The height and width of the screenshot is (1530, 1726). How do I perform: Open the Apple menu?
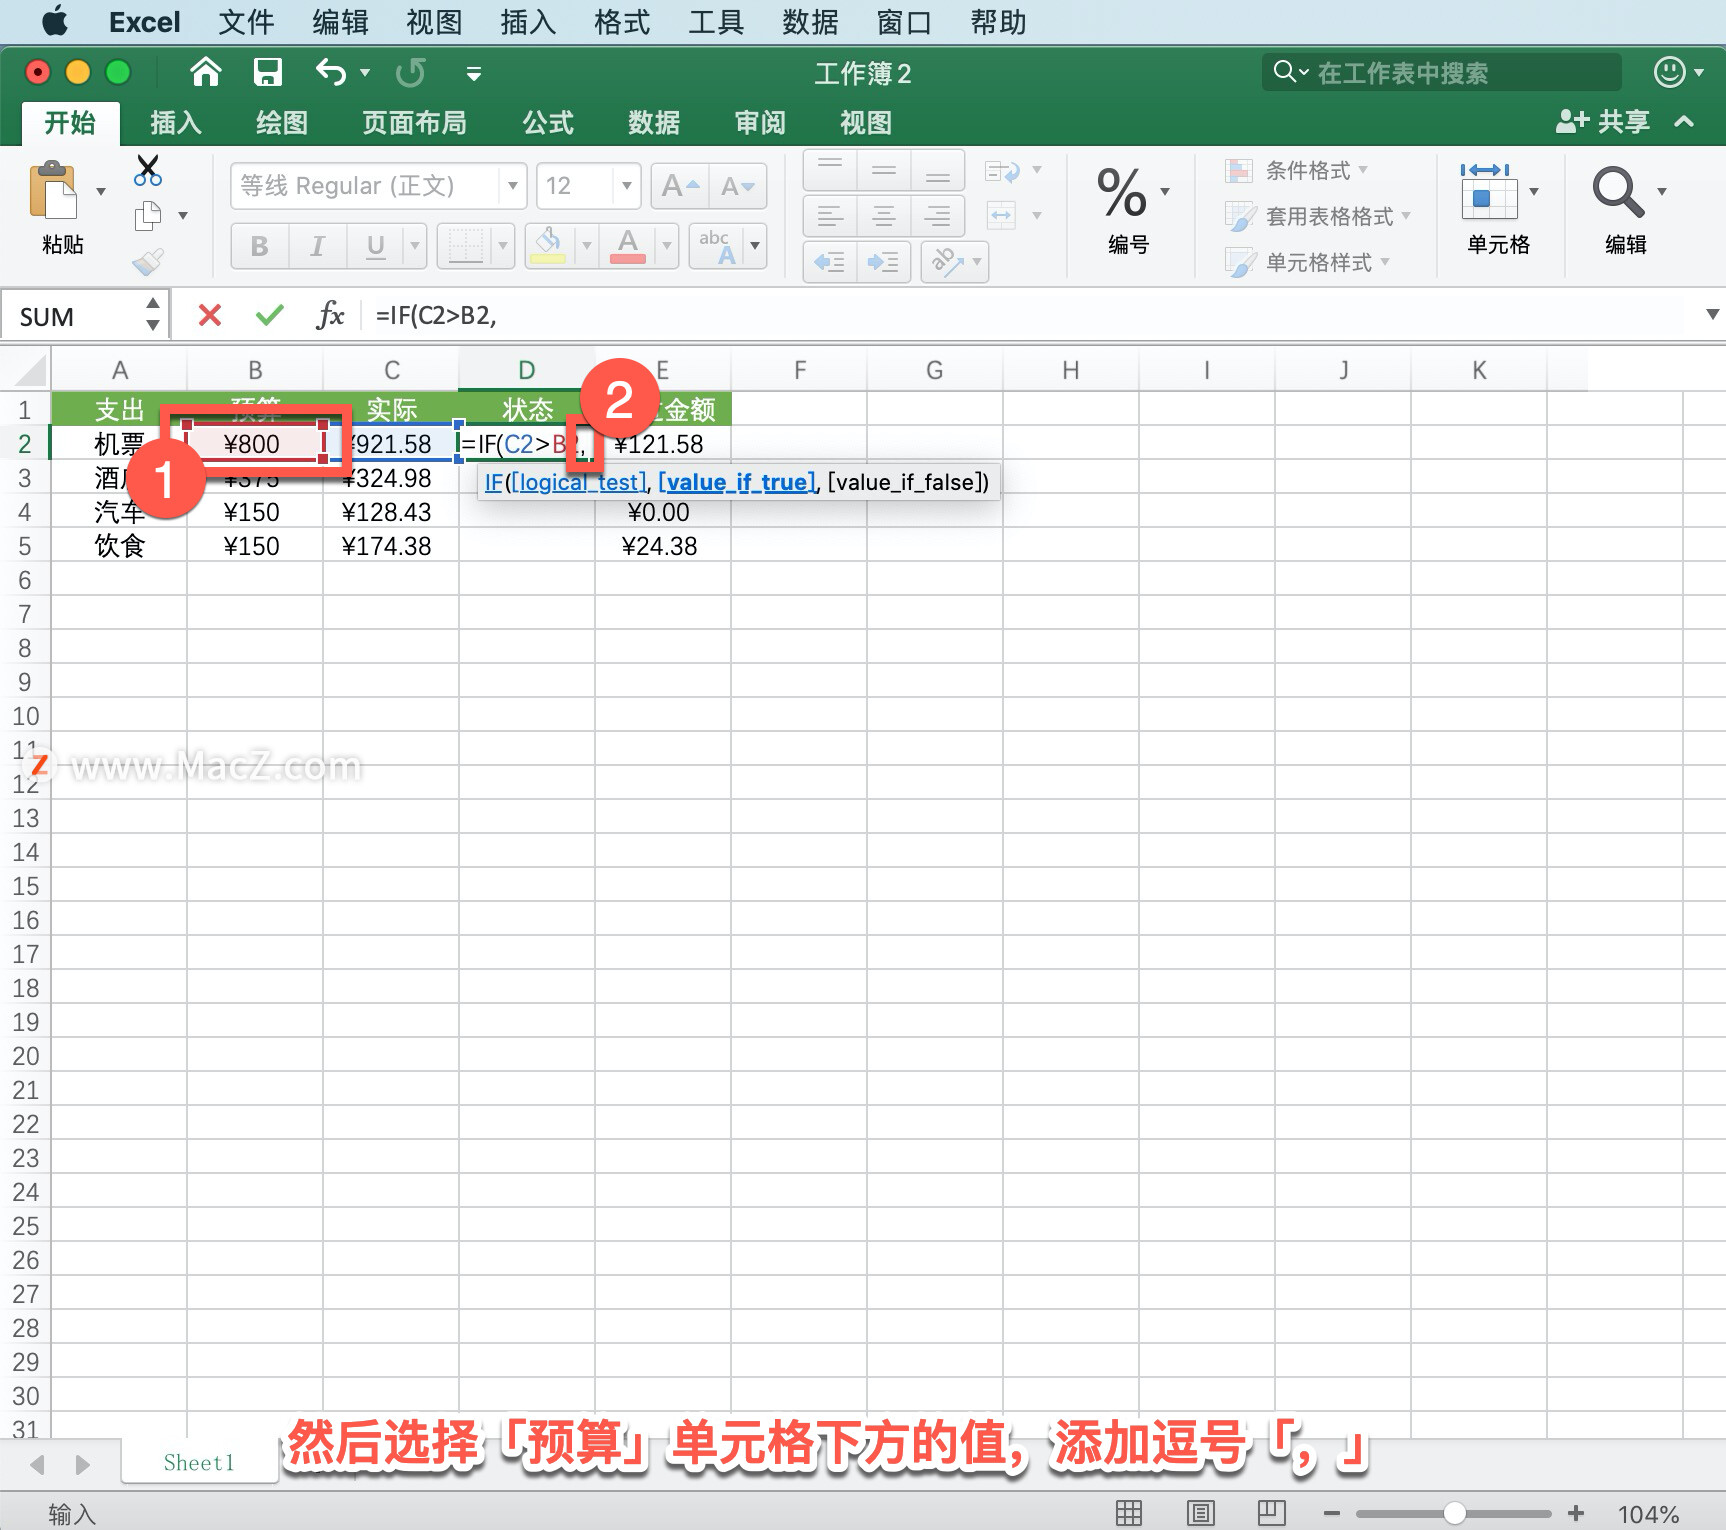[x=54, y=21]
